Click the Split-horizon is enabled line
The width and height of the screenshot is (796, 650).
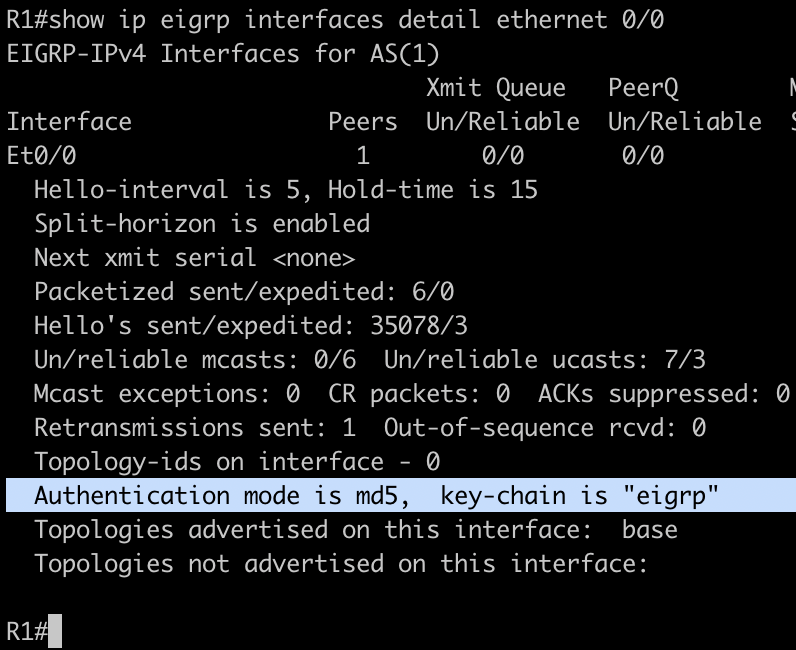[201, 223]
